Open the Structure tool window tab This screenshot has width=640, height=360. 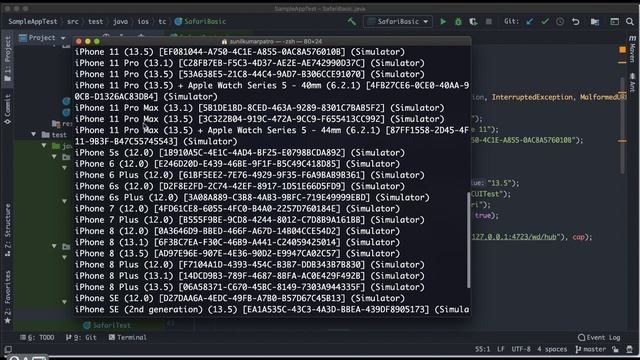[7, 230]
